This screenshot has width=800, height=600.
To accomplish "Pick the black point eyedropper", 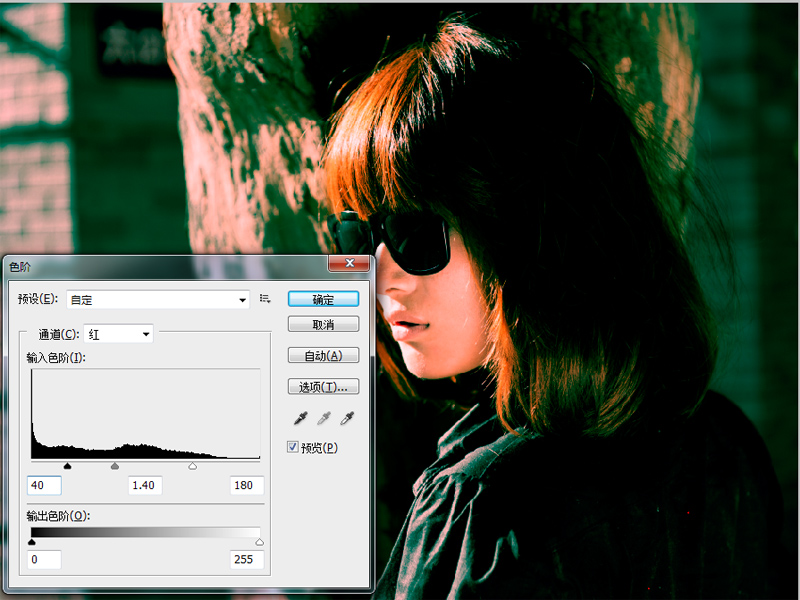I will pyautogui.click(x=298, y=420).
